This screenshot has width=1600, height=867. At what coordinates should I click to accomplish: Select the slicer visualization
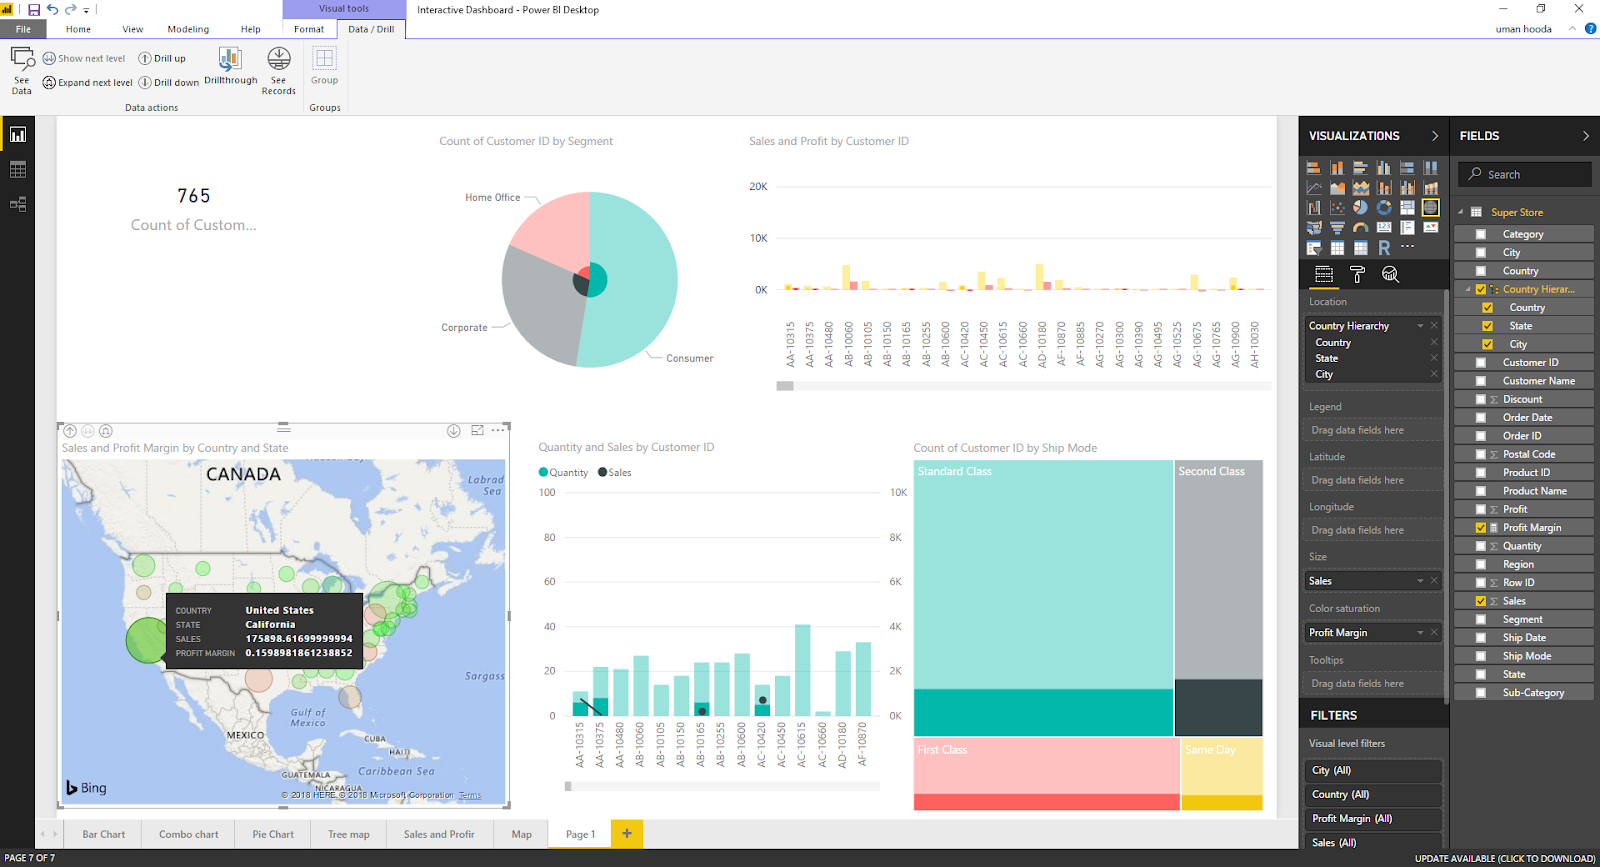pyautogui.click(x=1314, y=248)
